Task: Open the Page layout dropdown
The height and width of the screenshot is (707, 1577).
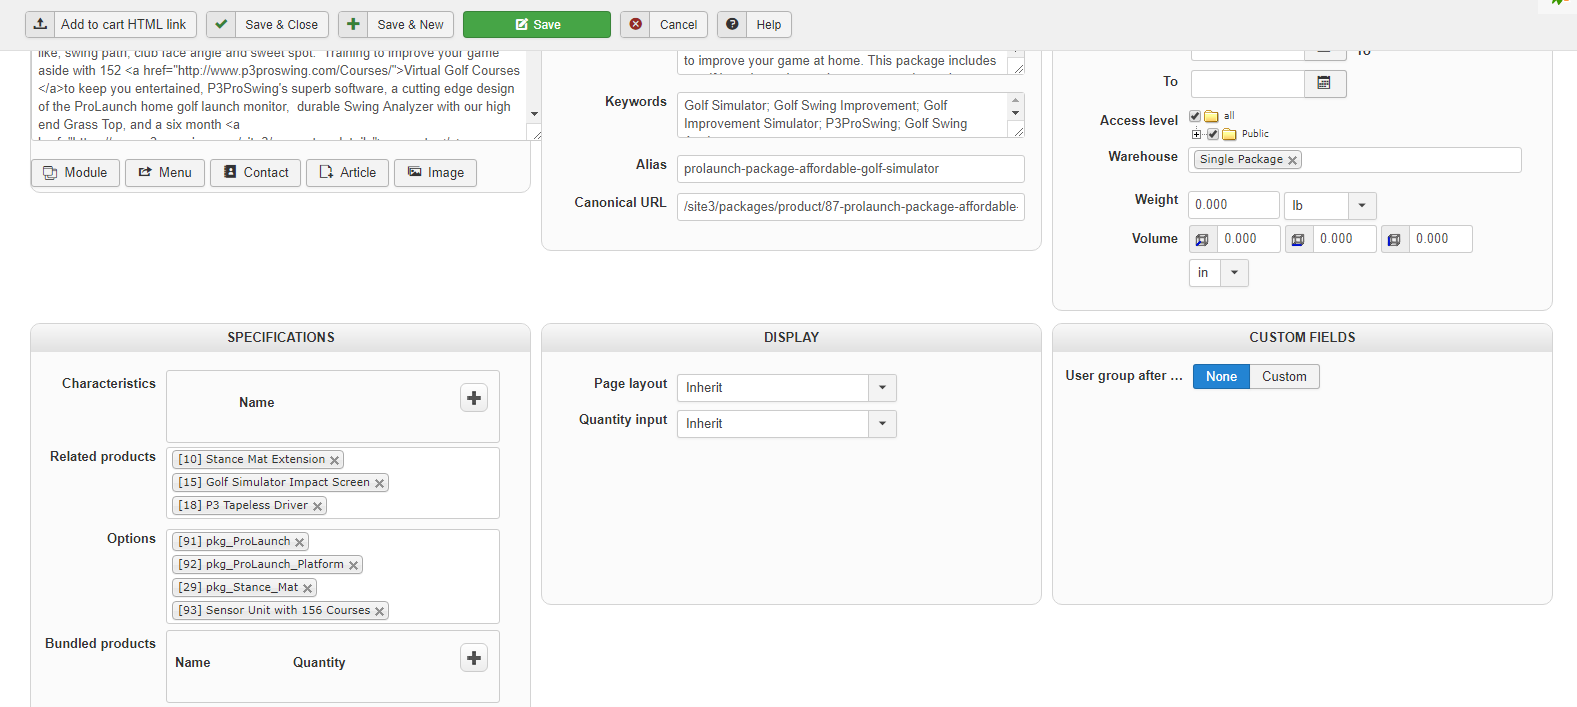Action: tap(882, 388)
